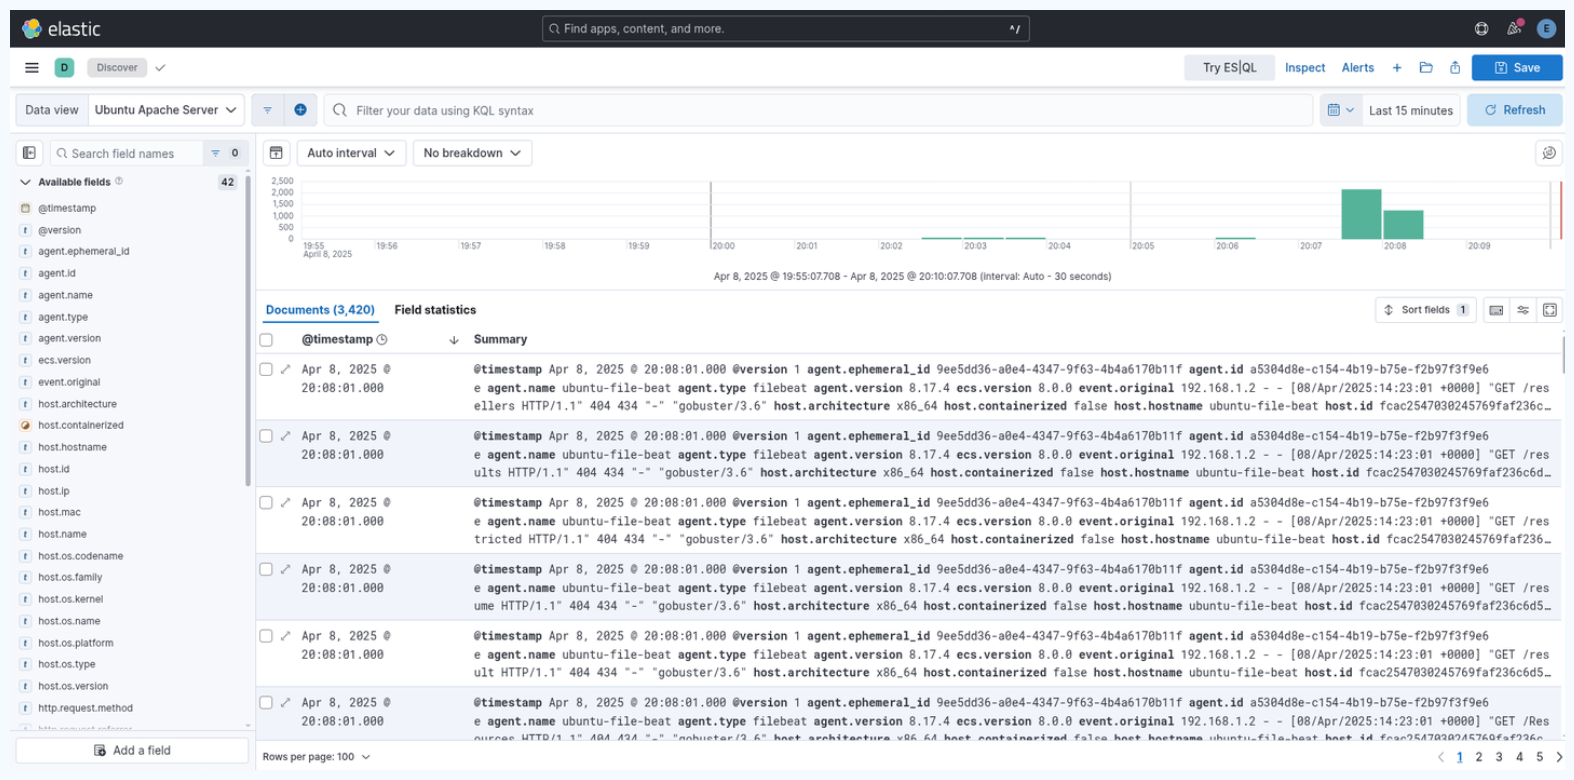Select all documents checkbox in header

tap(266, 340)
